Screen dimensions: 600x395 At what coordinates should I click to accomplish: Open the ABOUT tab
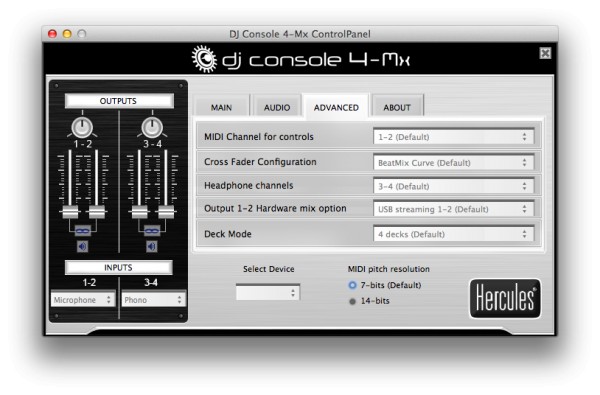coord(397,107)
